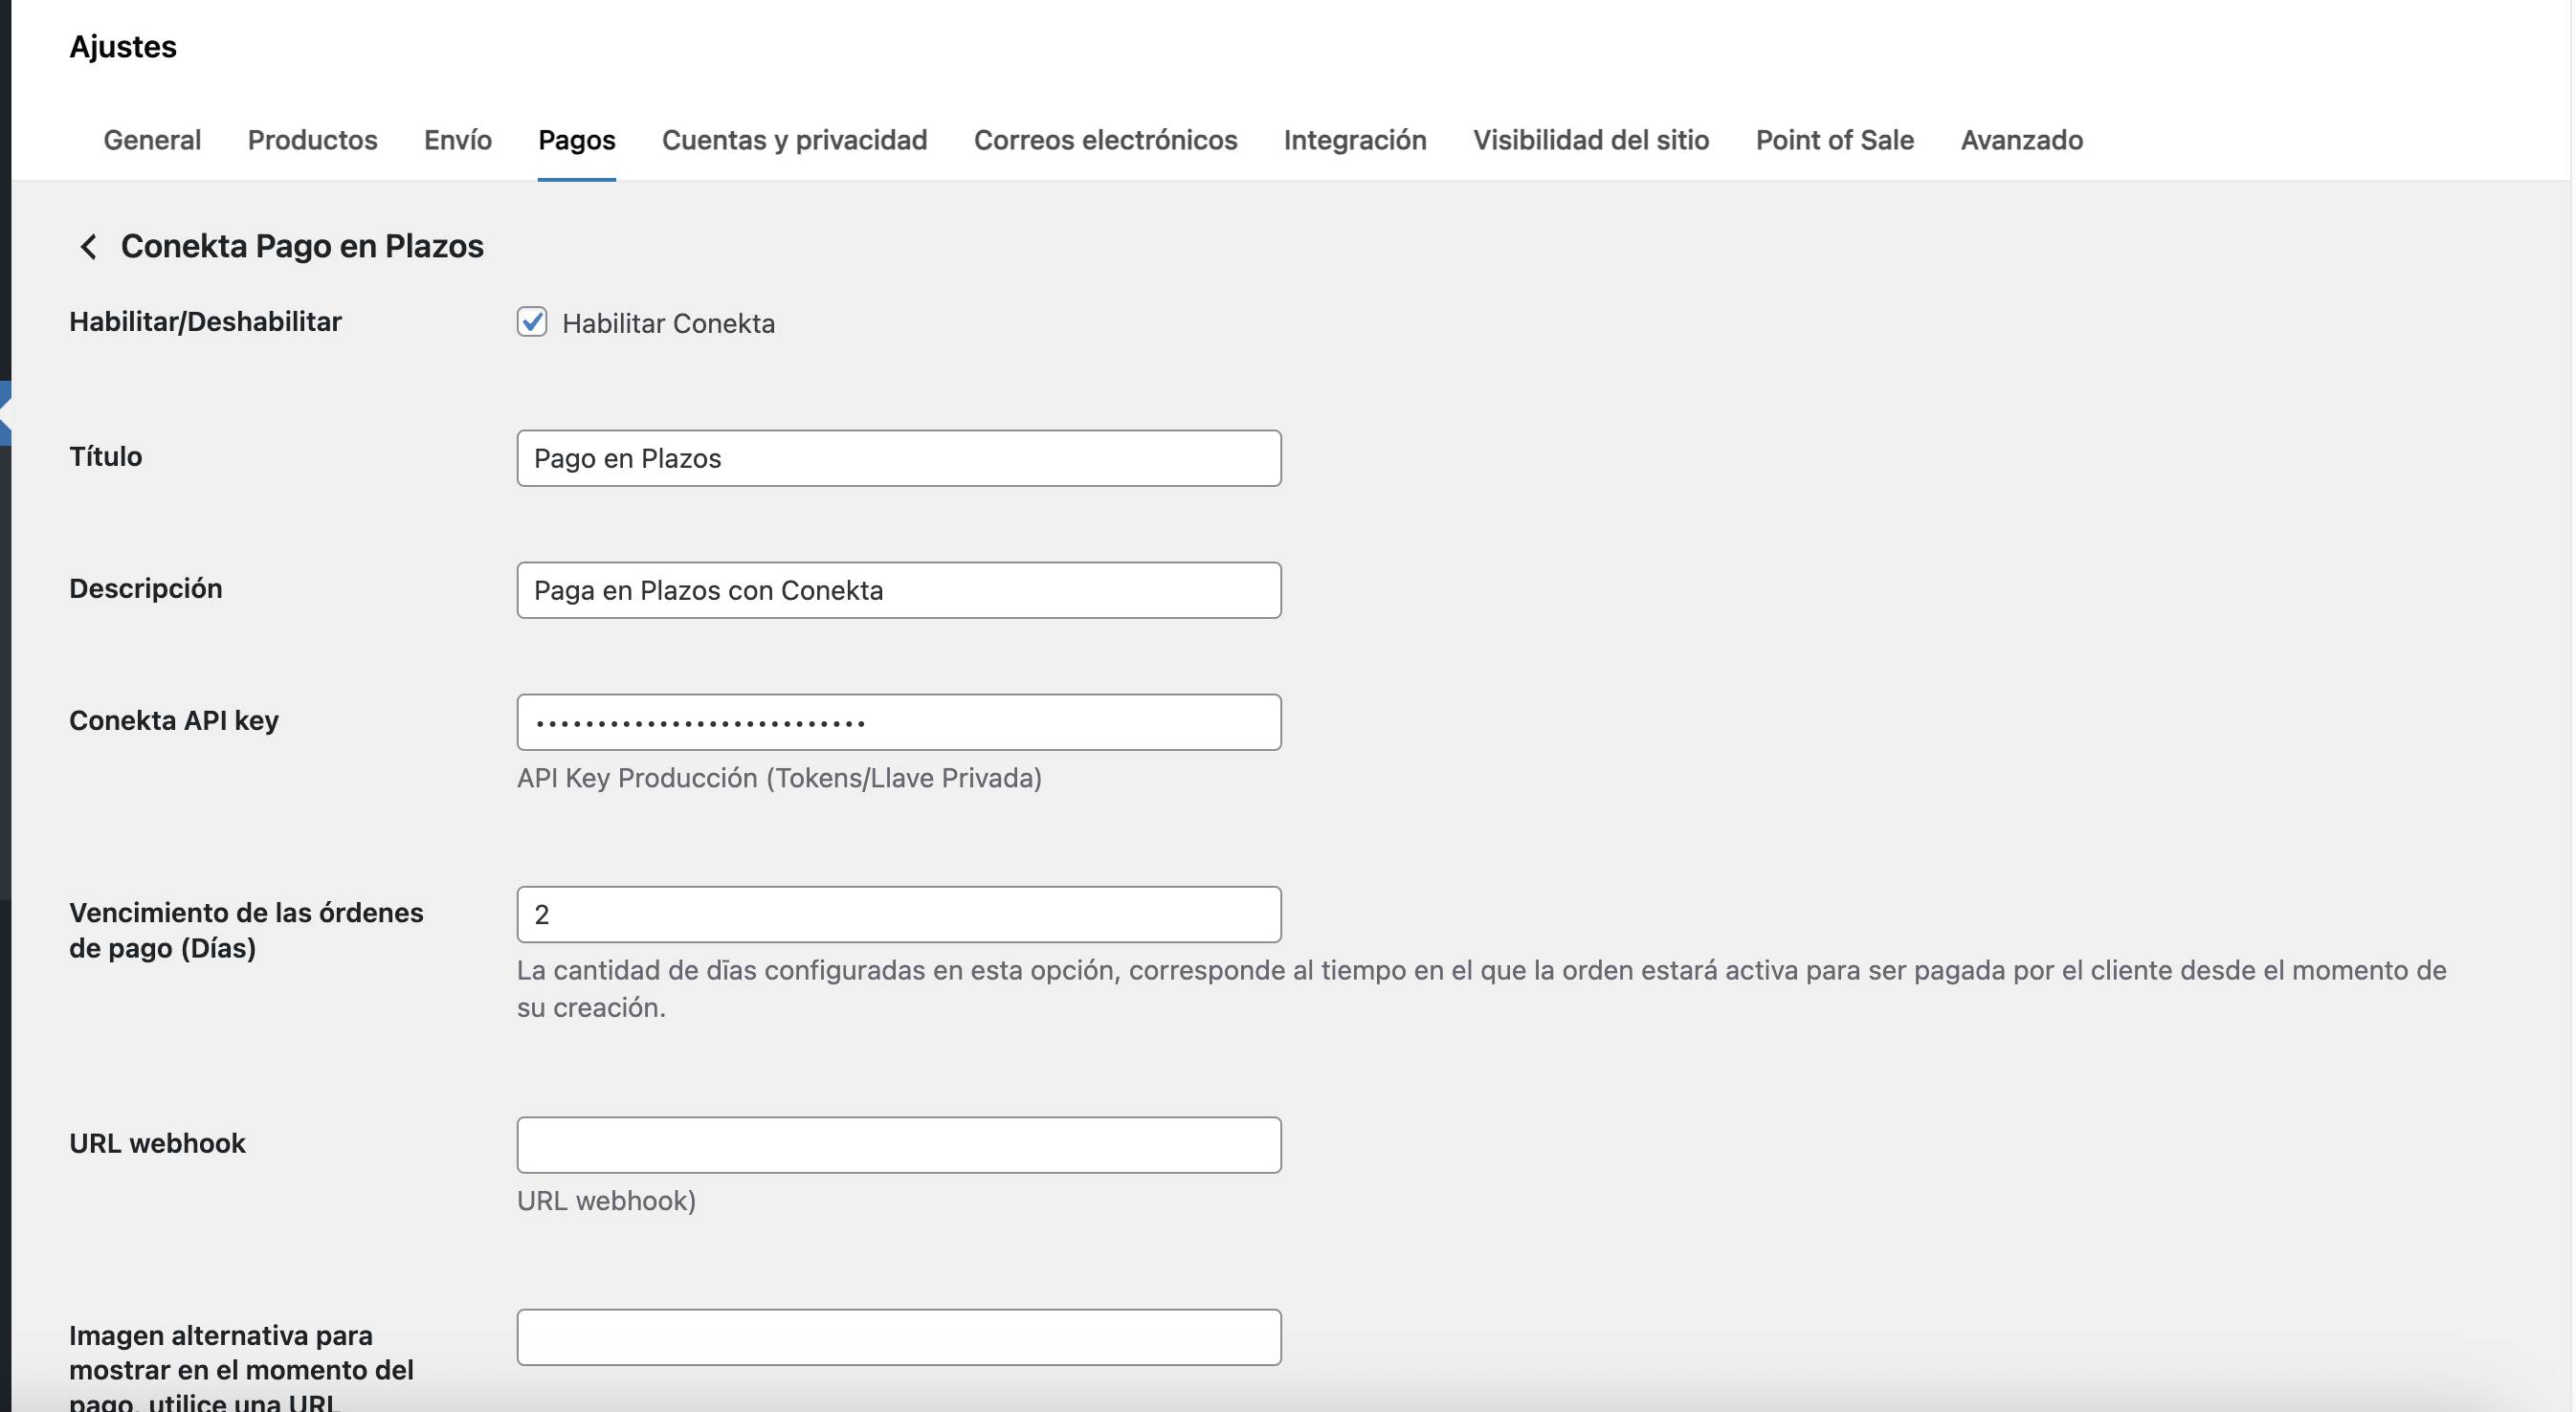
Task: Focus the Vencimiento days field showing 2
Action: point(899,915)
